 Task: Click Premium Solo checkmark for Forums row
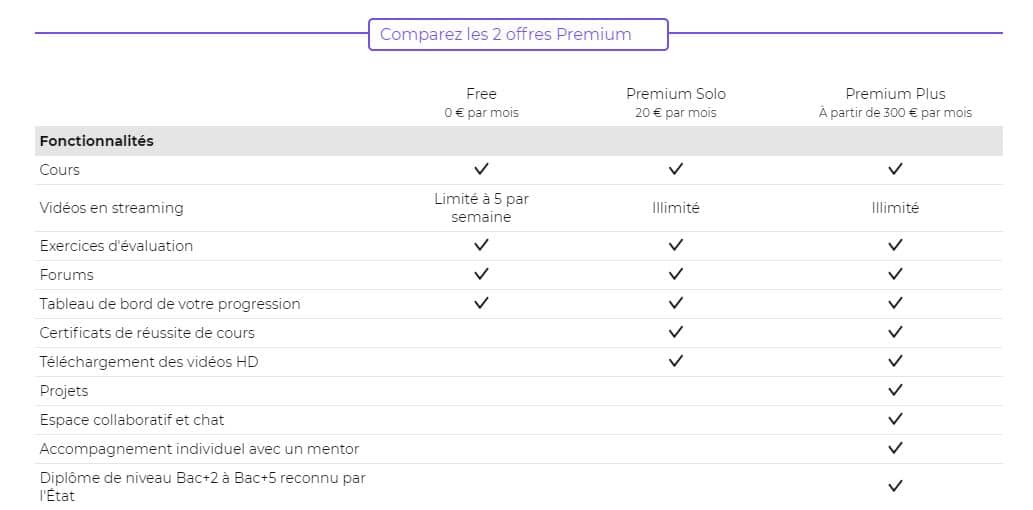point(676,274)
